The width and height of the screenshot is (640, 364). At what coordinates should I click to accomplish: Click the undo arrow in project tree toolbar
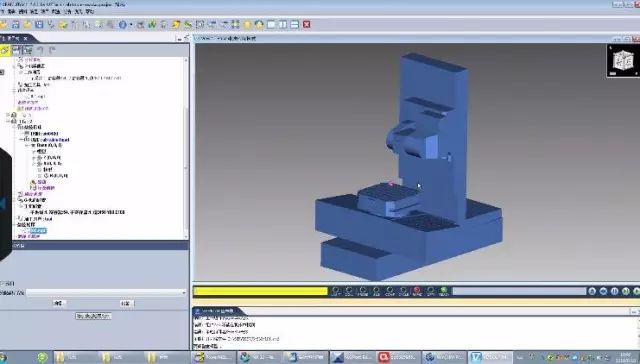(40, 50)
